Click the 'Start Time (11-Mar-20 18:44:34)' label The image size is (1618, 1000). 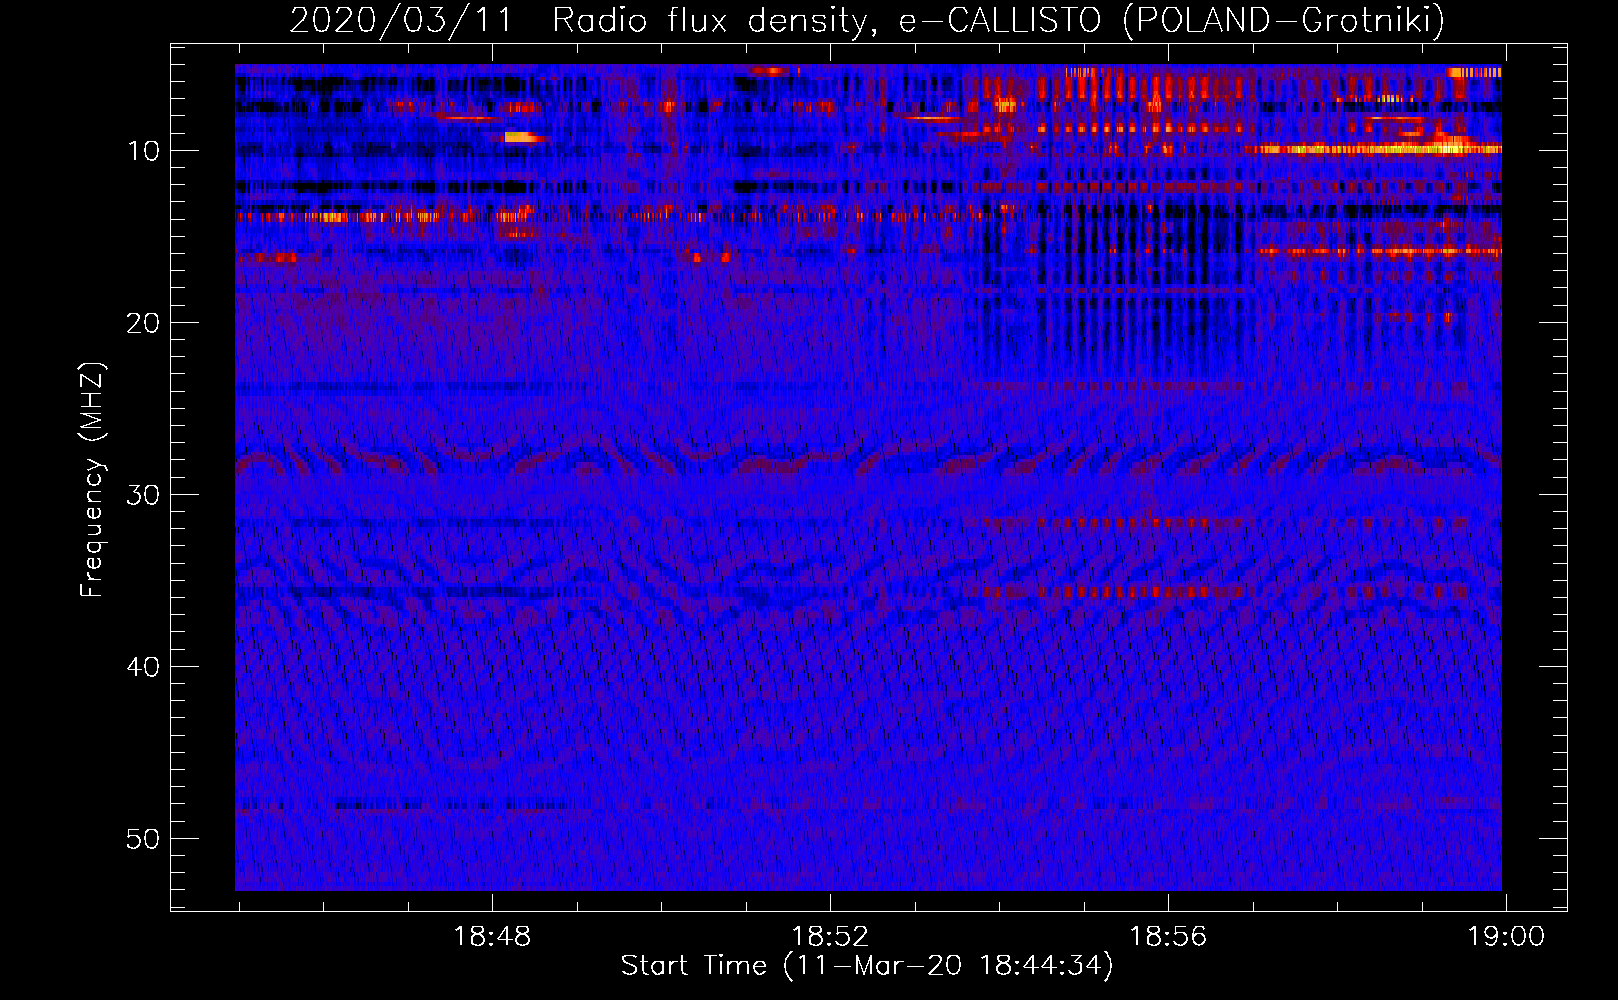point(867,966)
